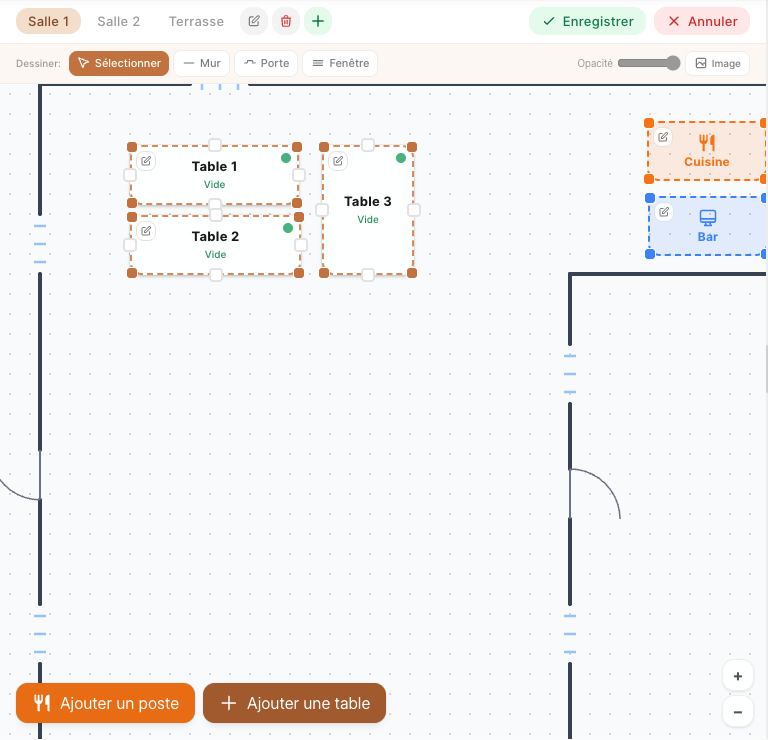
Task: Click the Cuisine label text
Action: [707, 162]
